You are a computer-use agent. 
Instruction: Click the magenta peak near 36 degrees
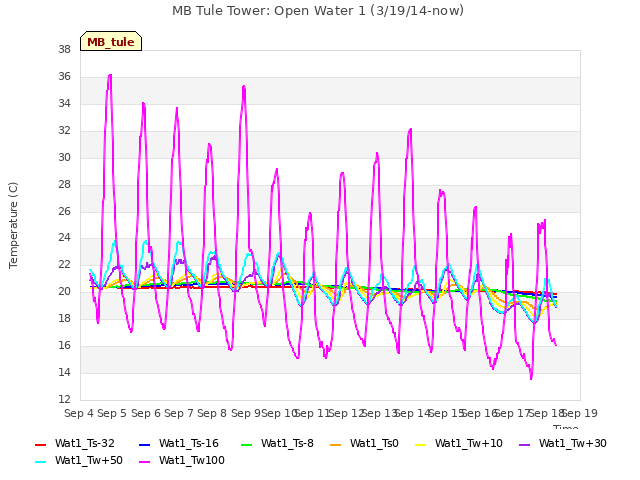point(110,76)
